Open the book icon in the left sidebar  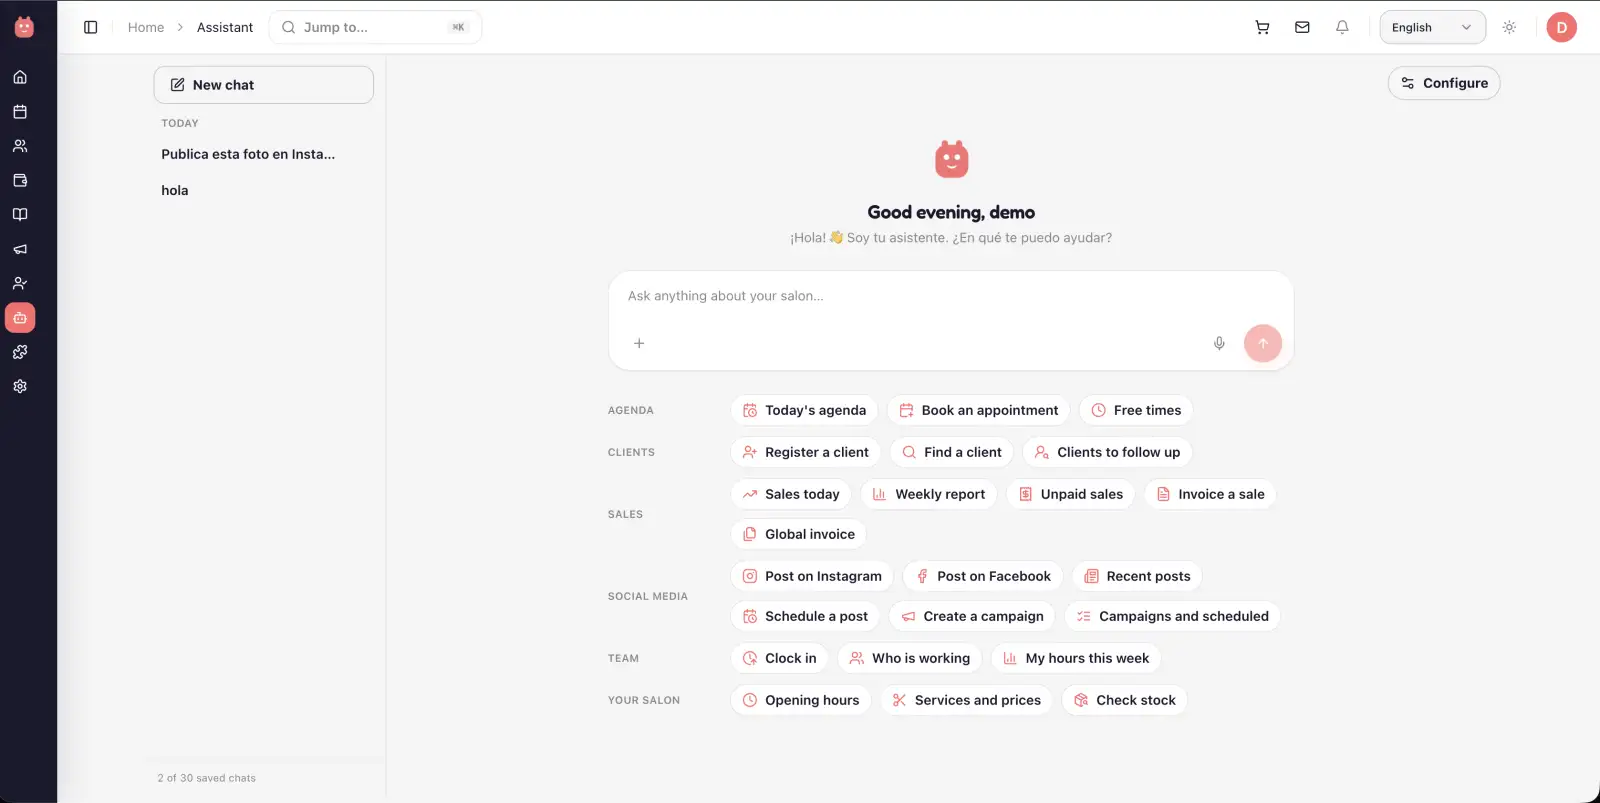[x=20, y=215]
